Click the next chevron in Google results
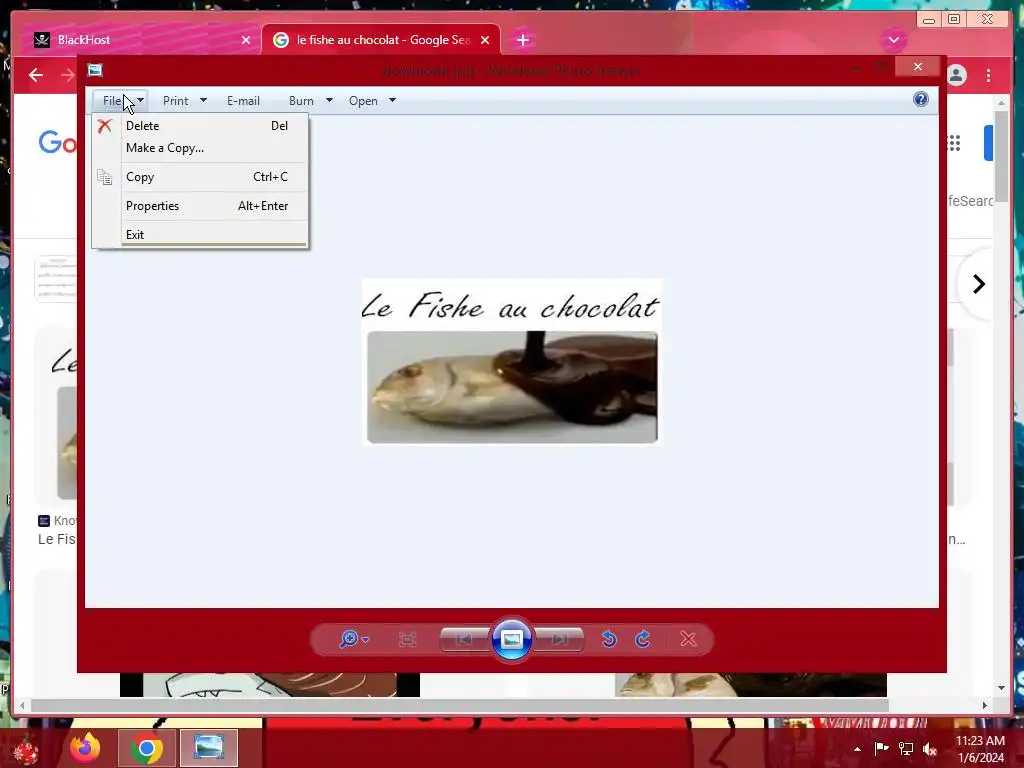Screen dimensions: 1024x768 [978, 284]
